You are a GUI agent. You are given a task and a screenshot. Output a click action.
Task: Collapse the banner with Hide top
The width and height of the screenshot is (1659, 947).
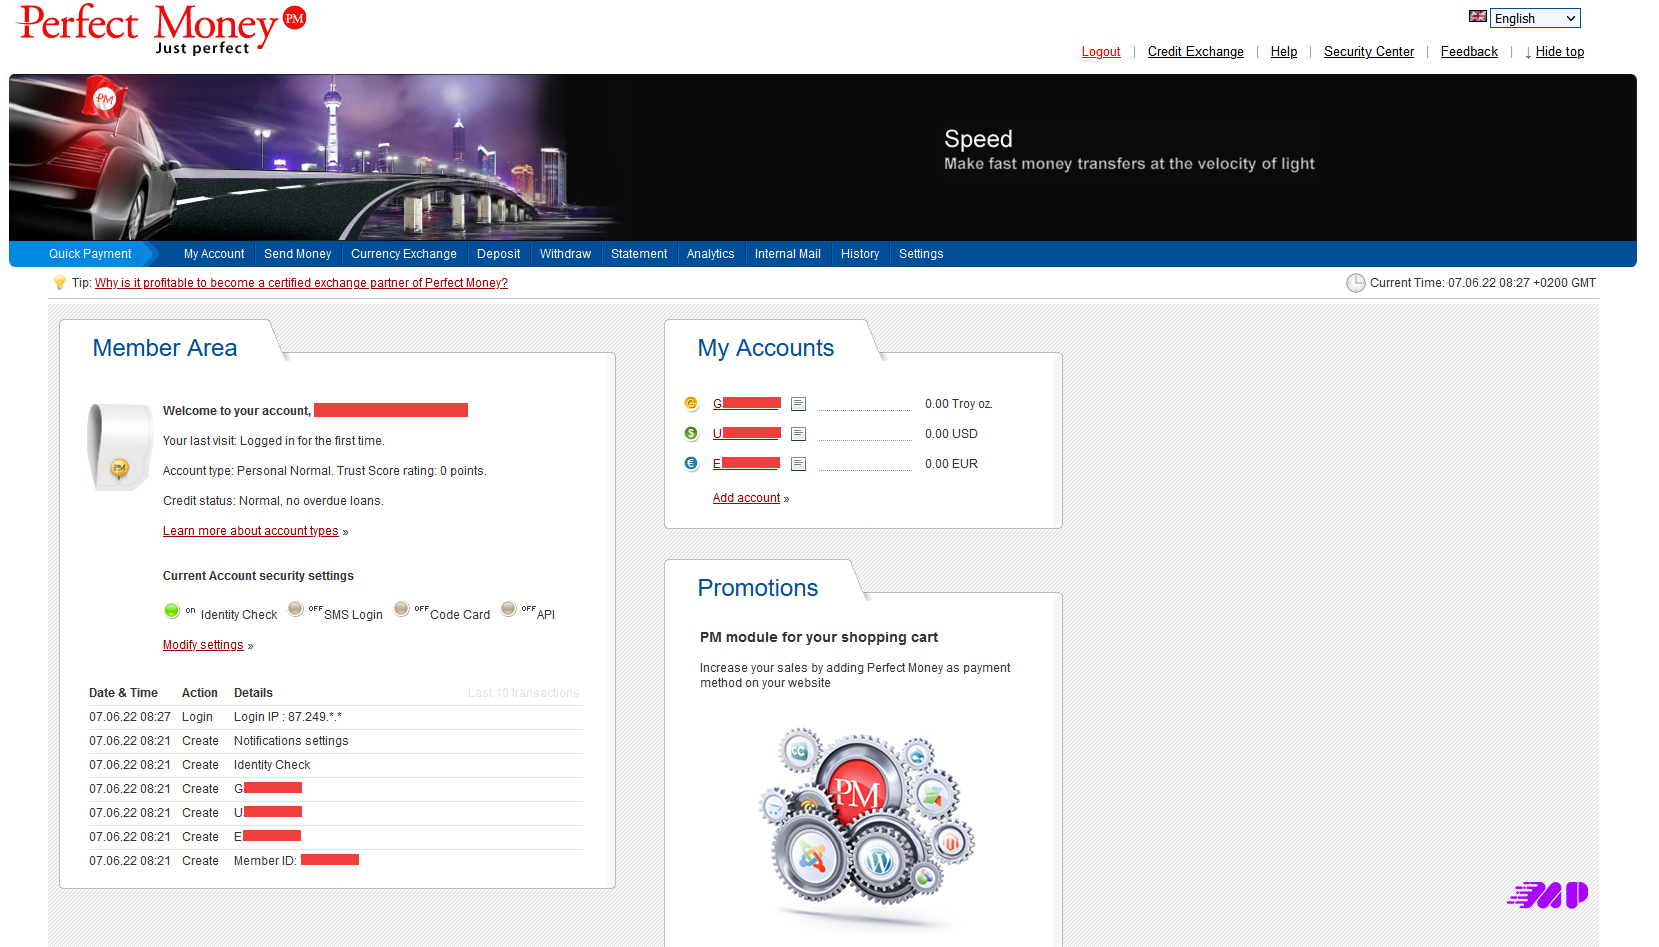click(1559, 52)
